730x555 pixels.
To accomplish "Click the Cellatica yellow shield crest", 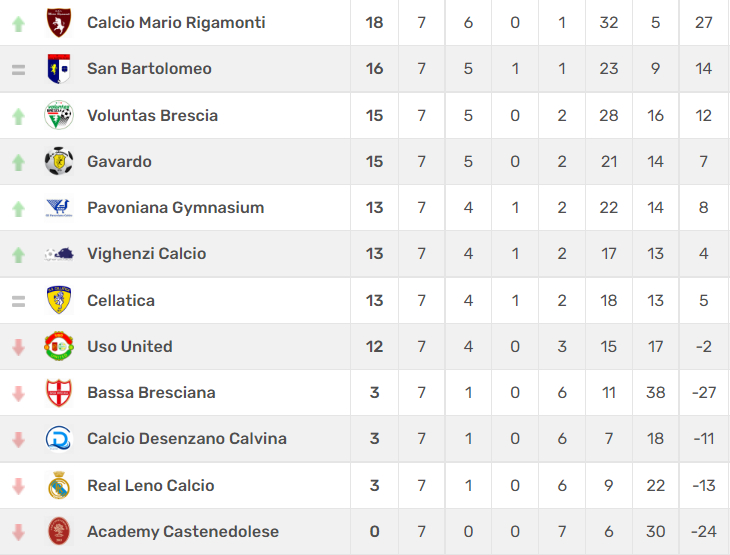I will pyautogui.click(x=59, y=300).
